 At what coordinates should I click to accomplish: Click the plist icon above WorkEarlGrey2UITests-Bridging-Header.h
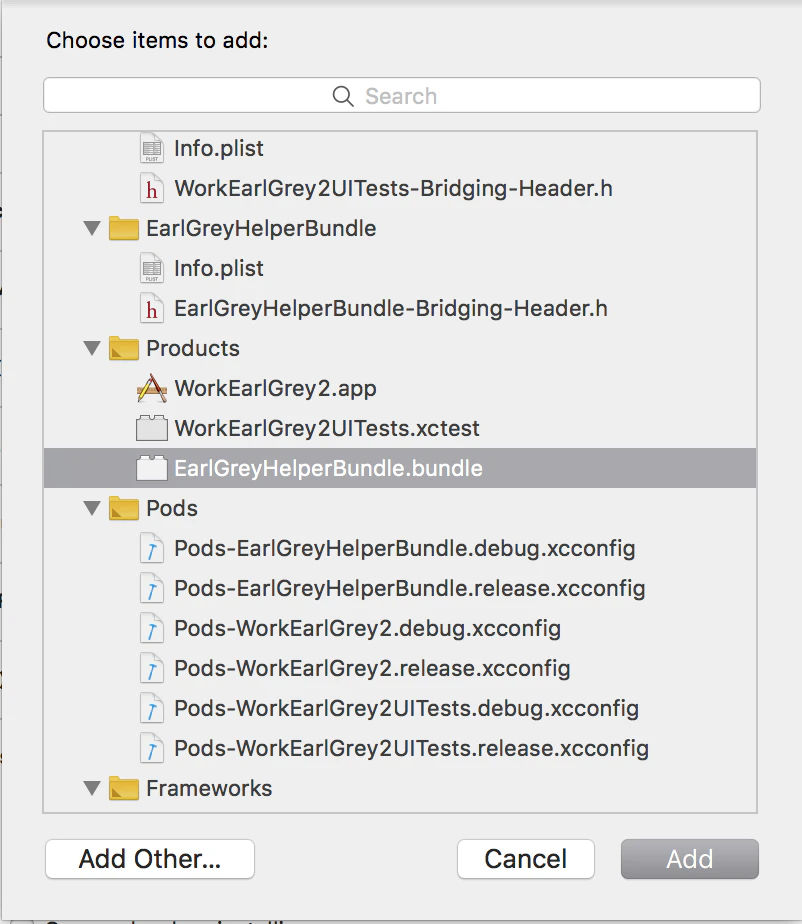152,148
